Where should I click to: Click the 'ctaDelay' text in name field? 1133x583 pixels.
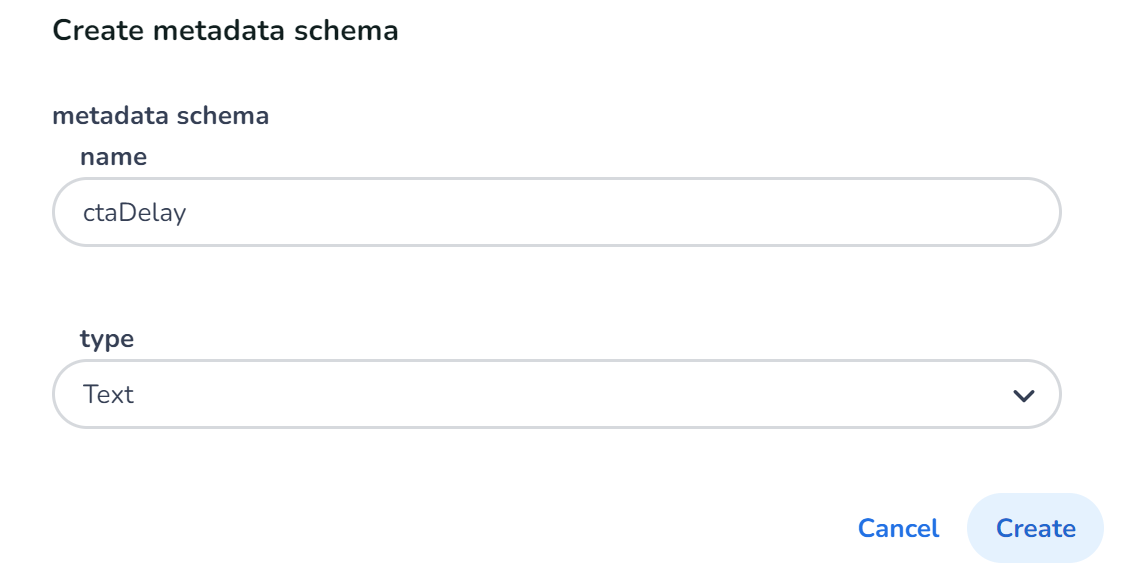click(134, 212)
